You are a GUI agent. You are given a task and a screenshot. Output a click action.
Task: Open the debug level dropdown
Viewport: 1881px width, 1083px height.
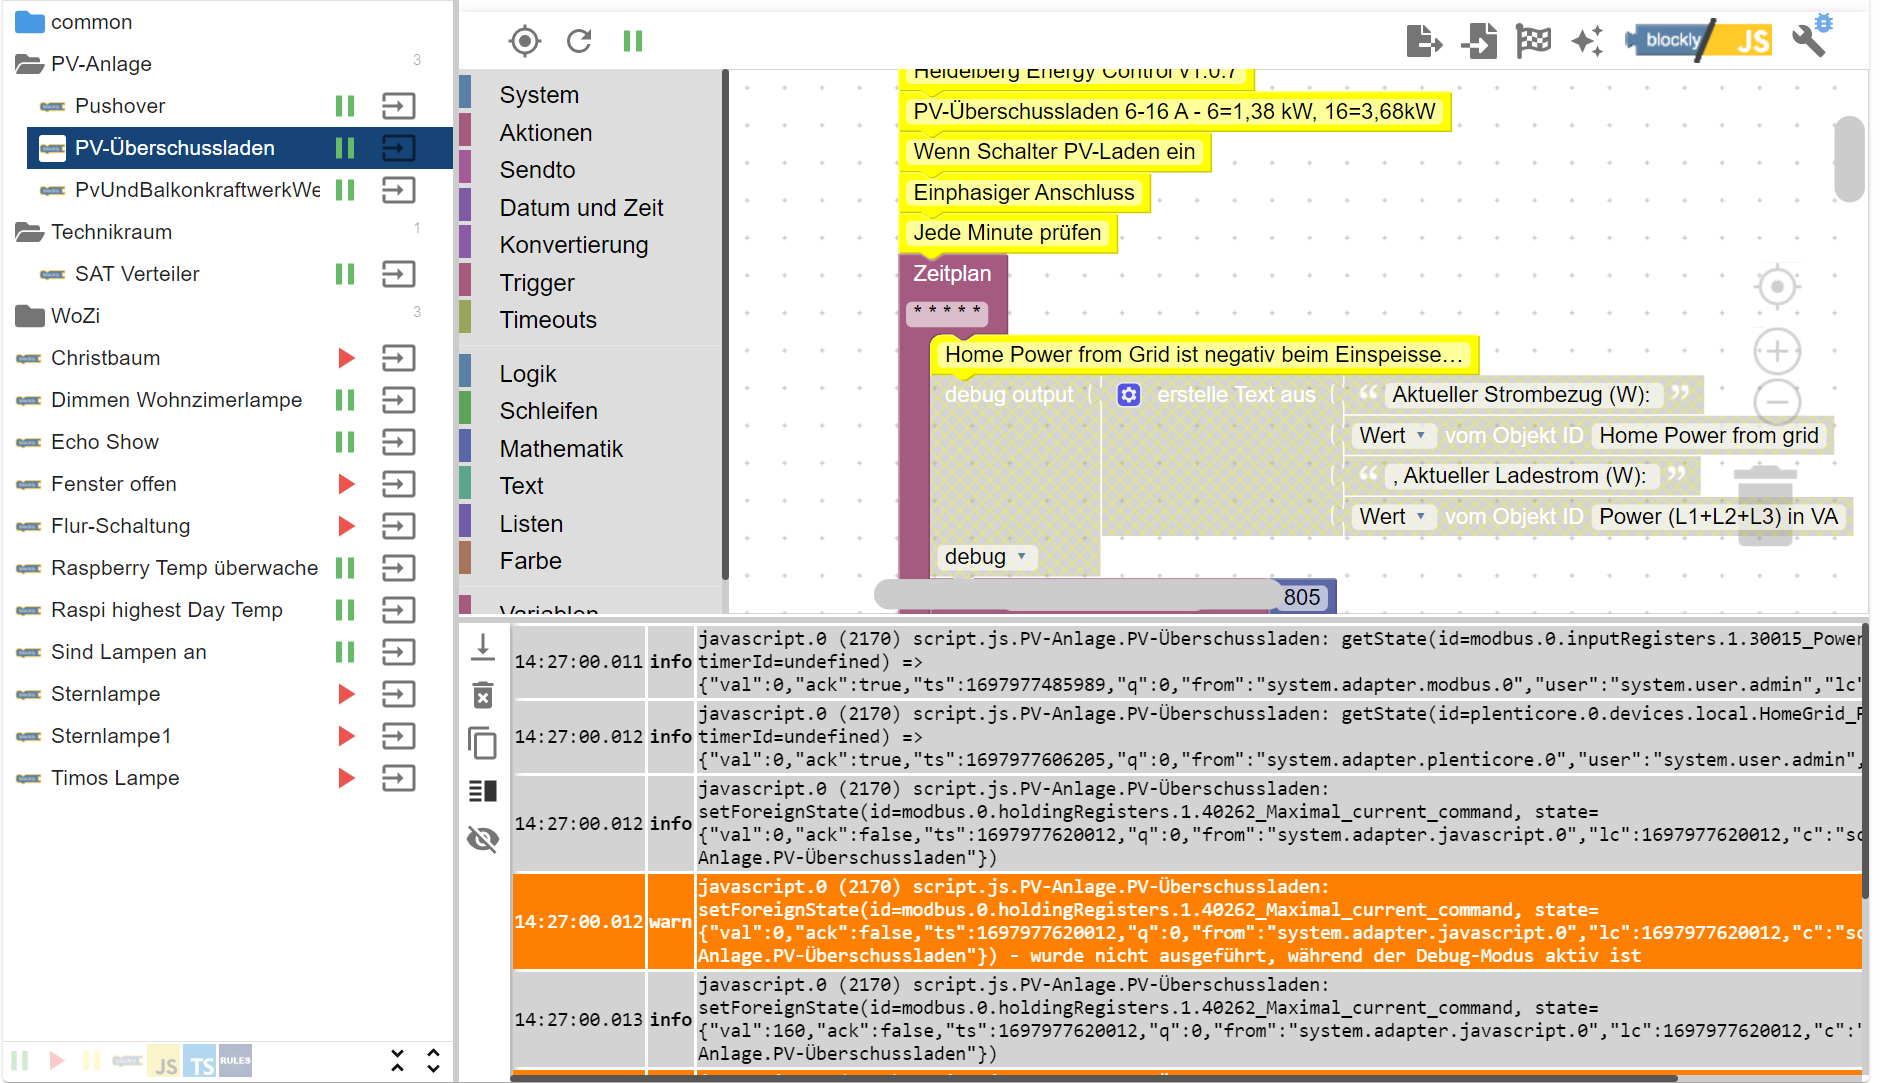coord(987,557)
